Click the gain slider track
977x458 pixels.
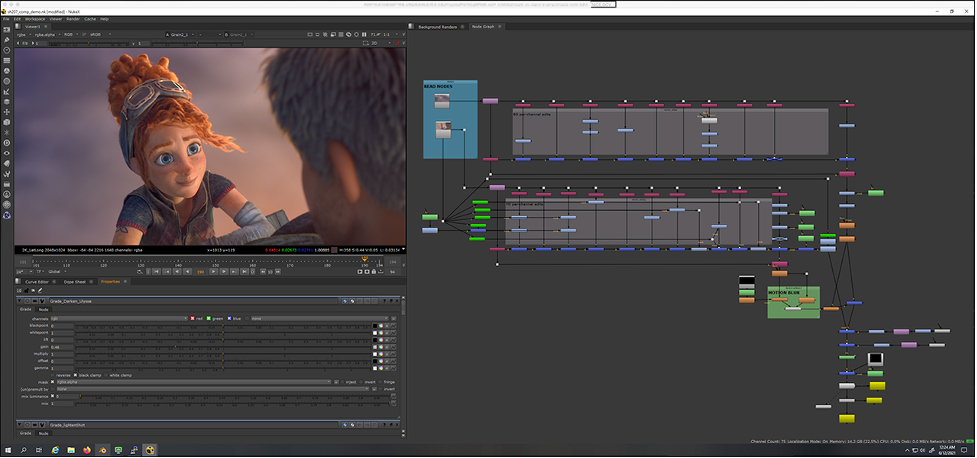(222, 347)
